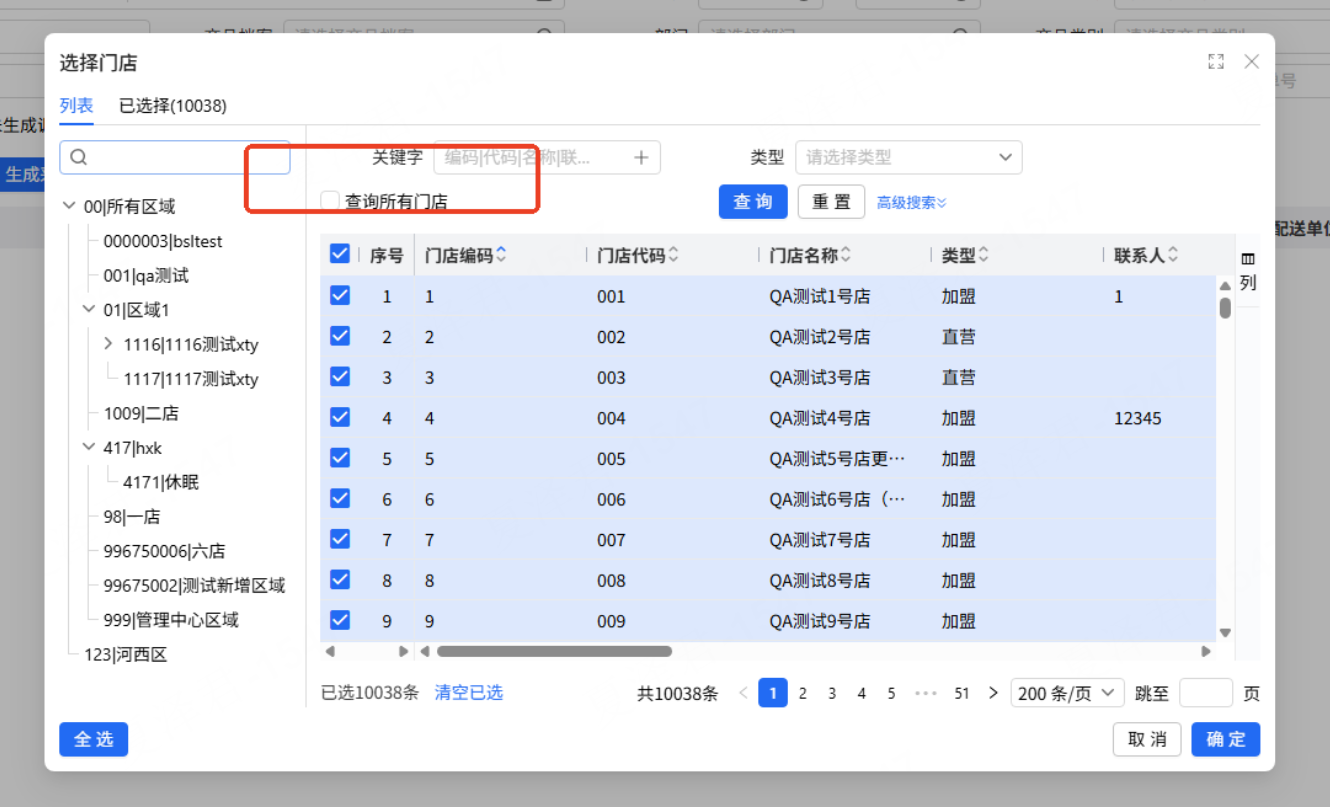Collapse the 00|所有区域 tree node
Screen dimensions: 1330x807
(69, 206)
